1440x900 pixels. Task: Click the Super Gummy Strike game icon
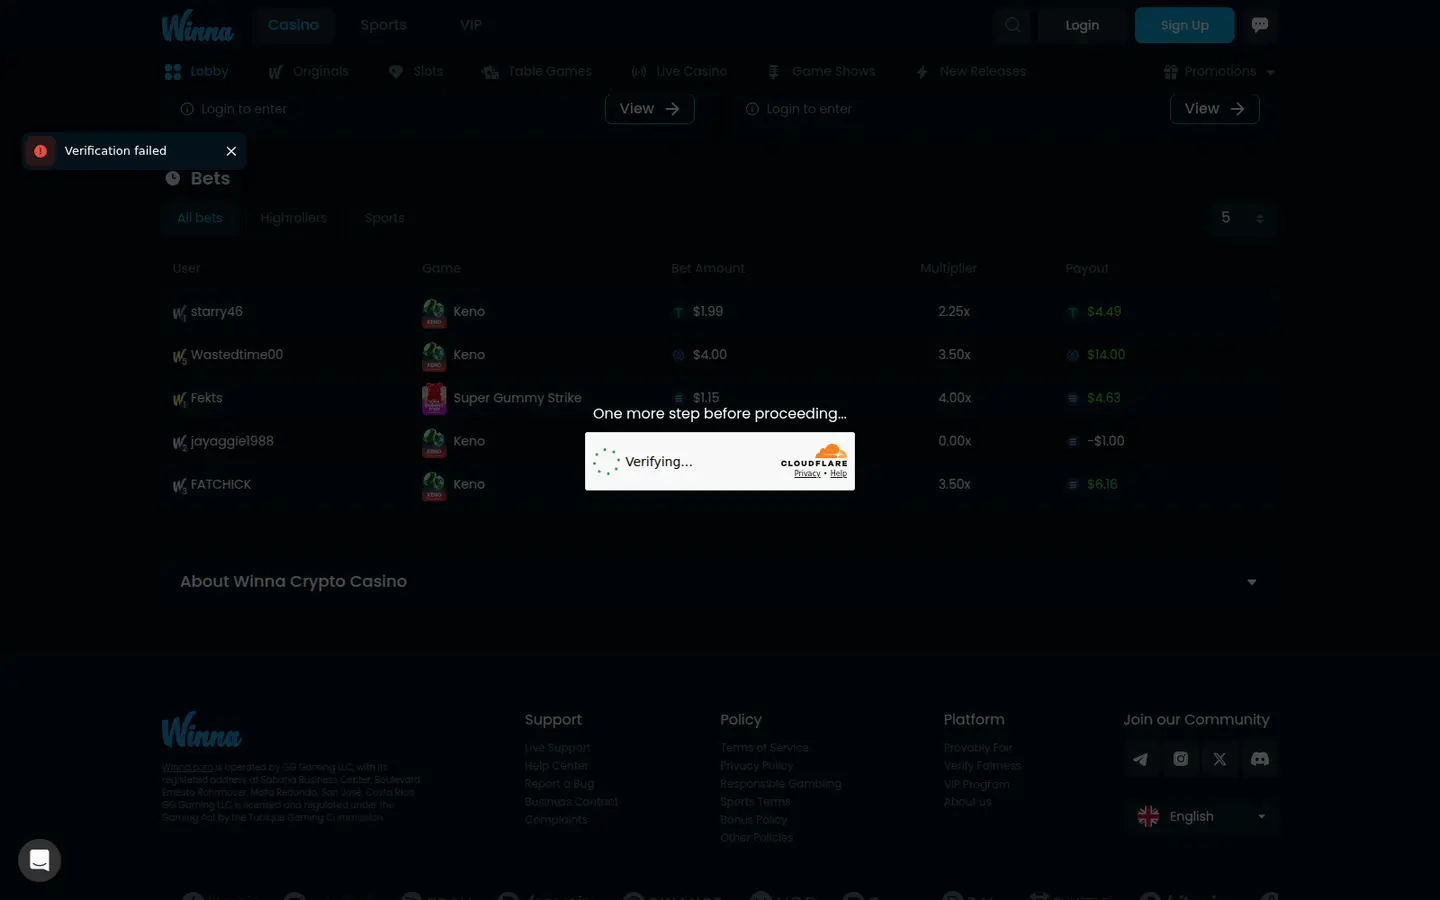pos(434,398)
